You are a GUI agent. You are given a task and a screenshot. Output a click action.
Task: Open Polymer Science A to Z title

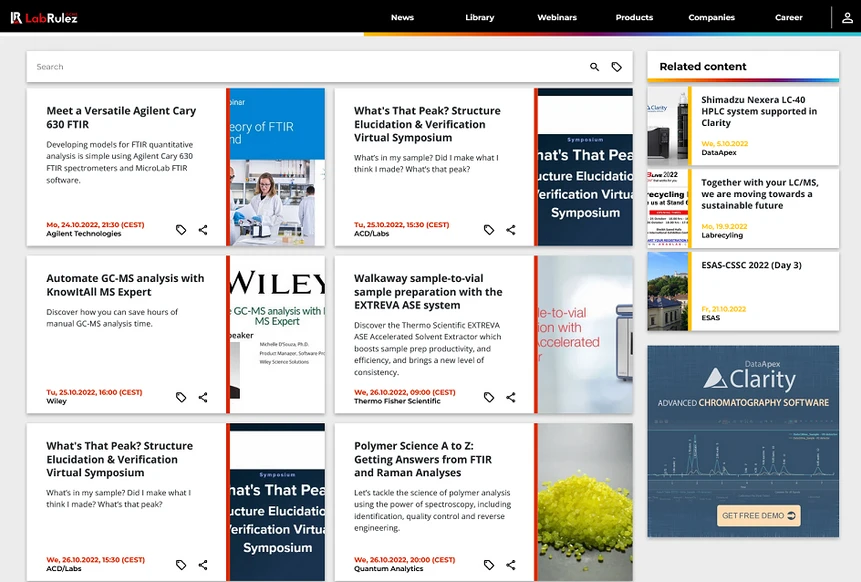coord(423,459)
